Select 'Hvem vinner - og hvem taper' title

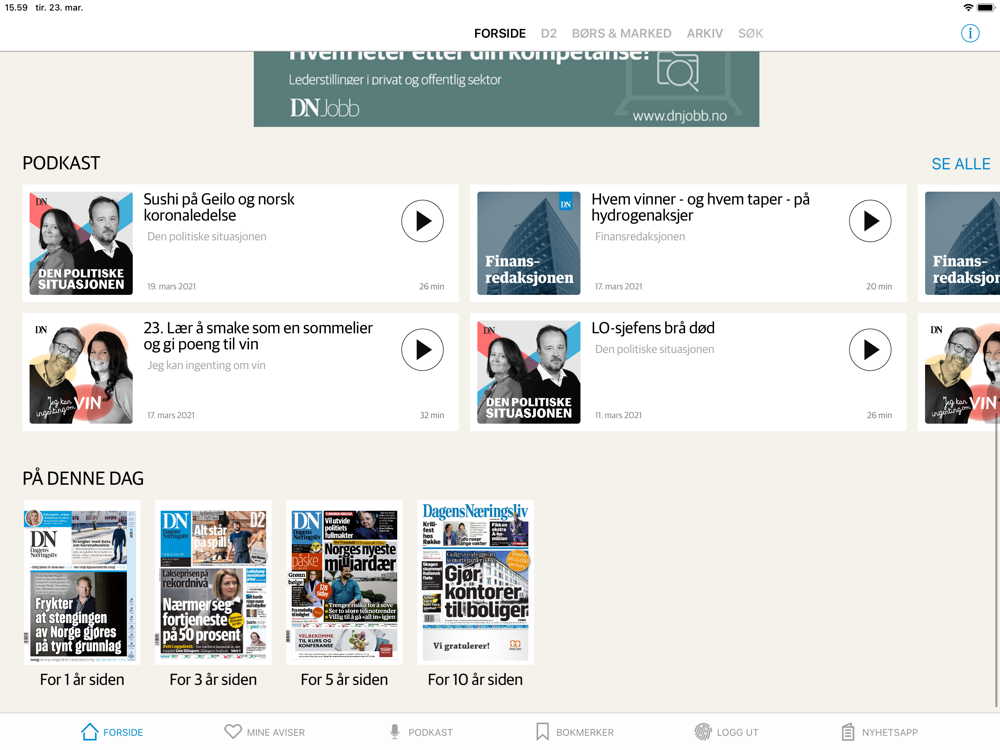click(700, 207)
